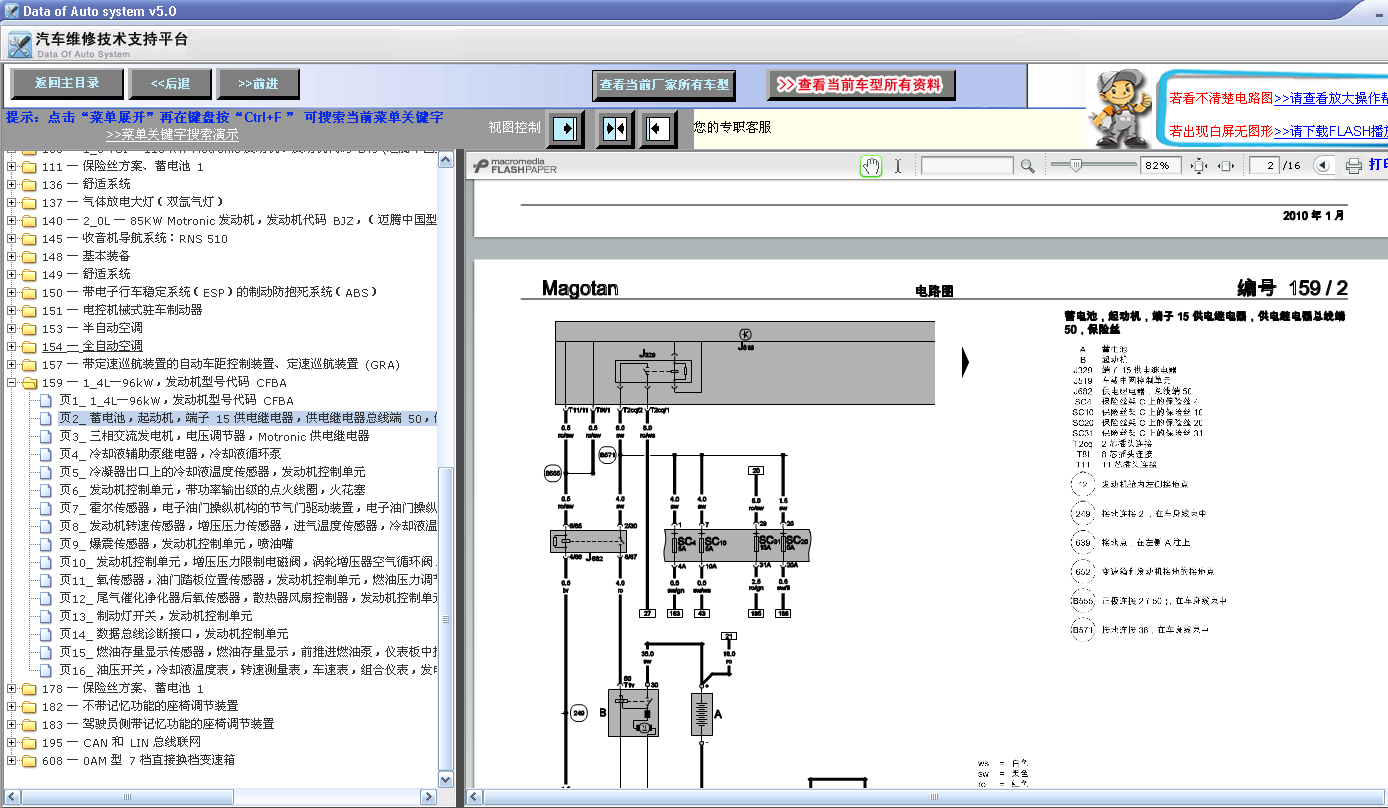
Task: Click the fit-to-page zoom icon
Action: (1200, 166)
